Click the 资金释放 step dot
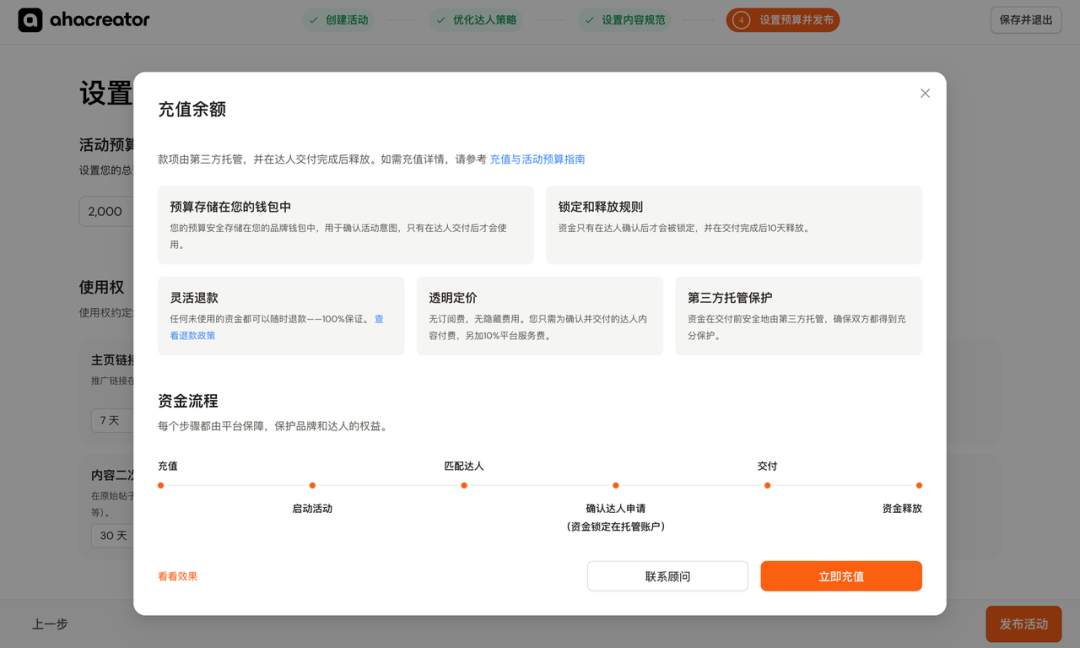The width and height of the screenshot is (1080, 648). click(919, 485)
